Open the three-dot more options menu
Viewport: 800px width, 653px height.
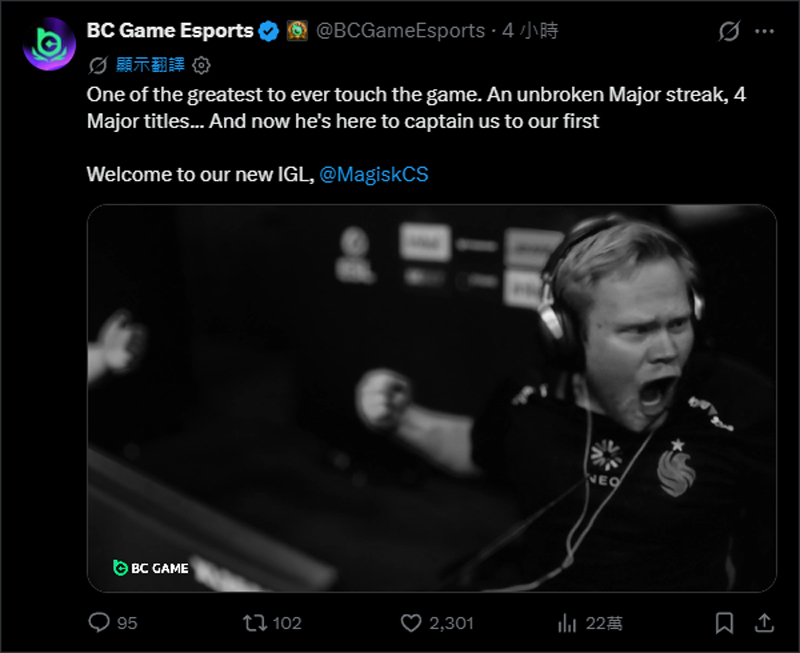click(x=764, y=32)
